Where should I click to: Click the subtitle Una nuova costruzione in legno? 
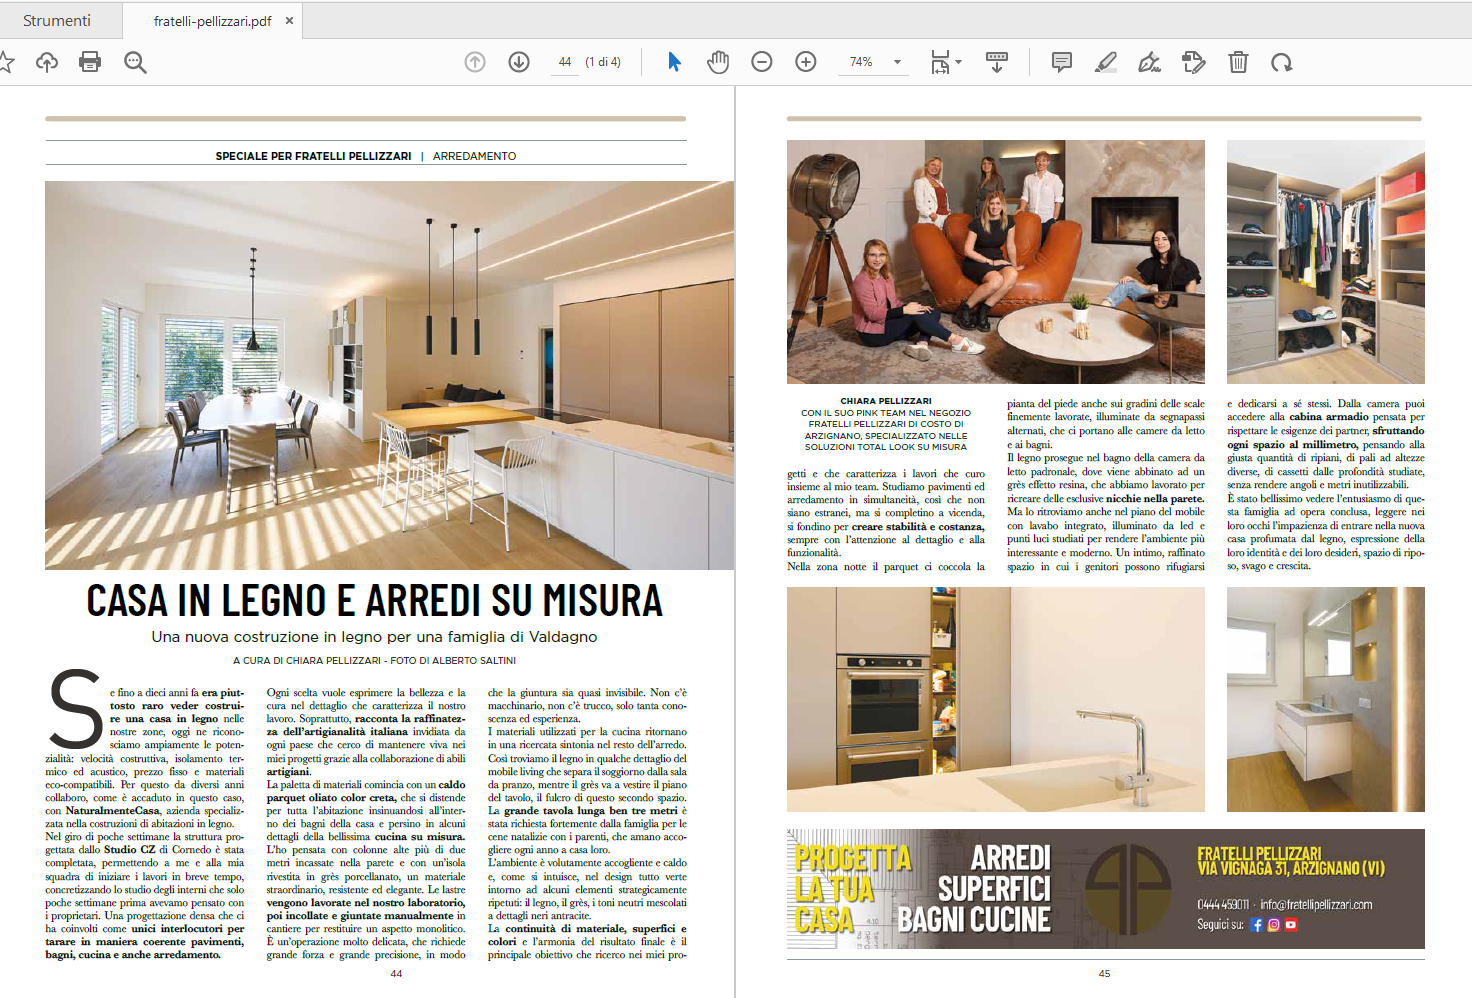(x=375, y=637)
